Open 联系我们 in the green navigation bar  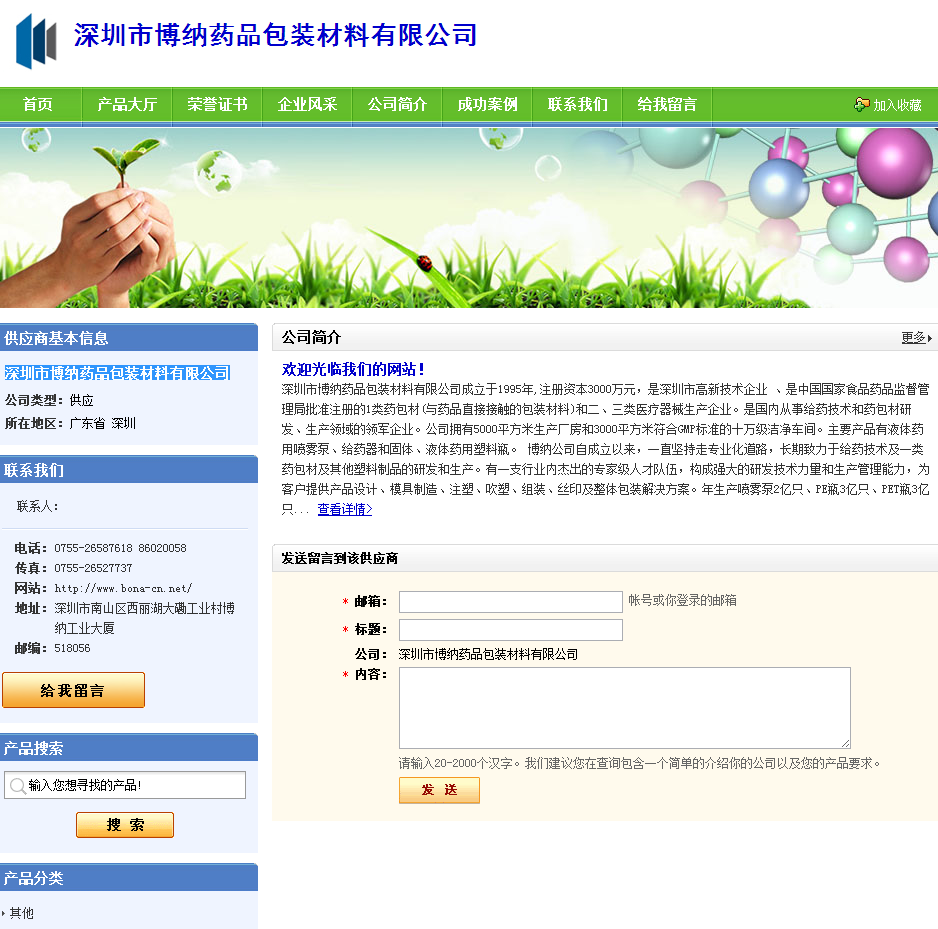[577, 105]
